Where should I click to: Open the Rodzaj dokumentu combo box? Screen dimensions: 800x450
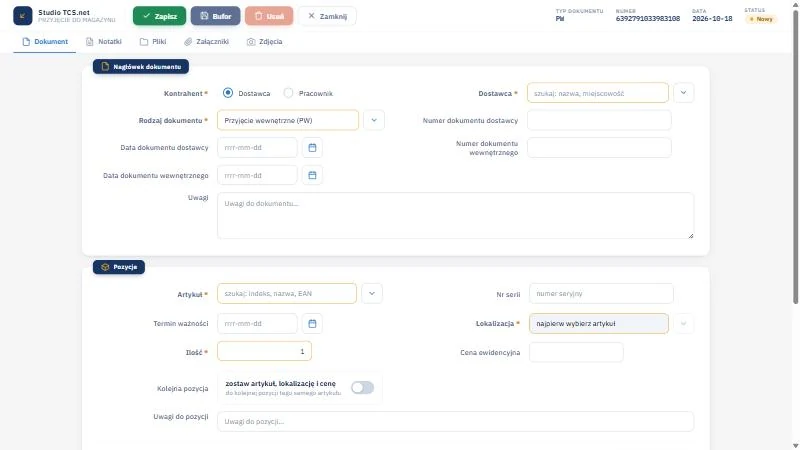288,120
